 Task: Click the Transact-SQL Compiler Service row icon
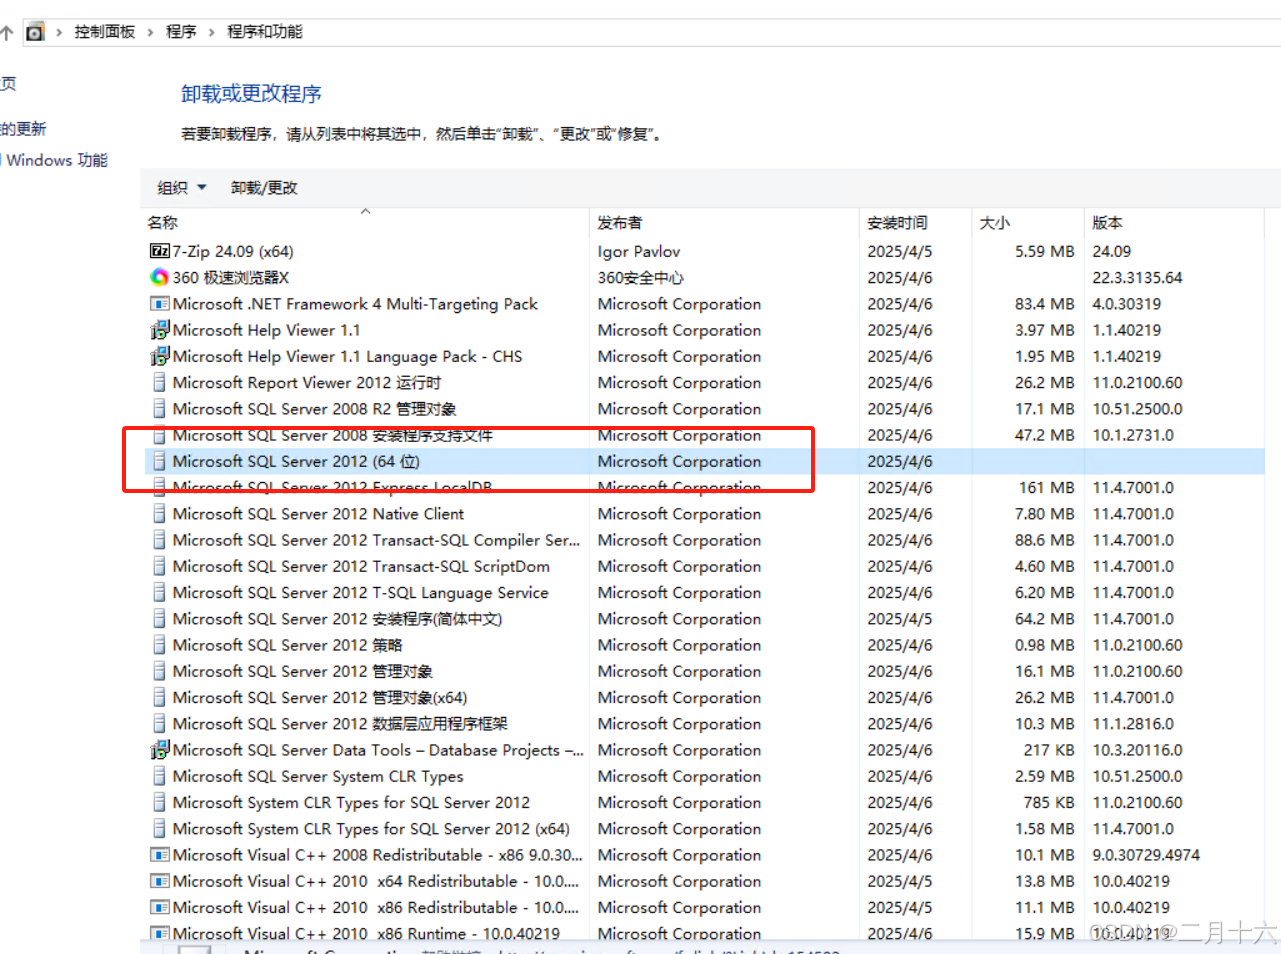pyautogui.click(x=159, y=540)
